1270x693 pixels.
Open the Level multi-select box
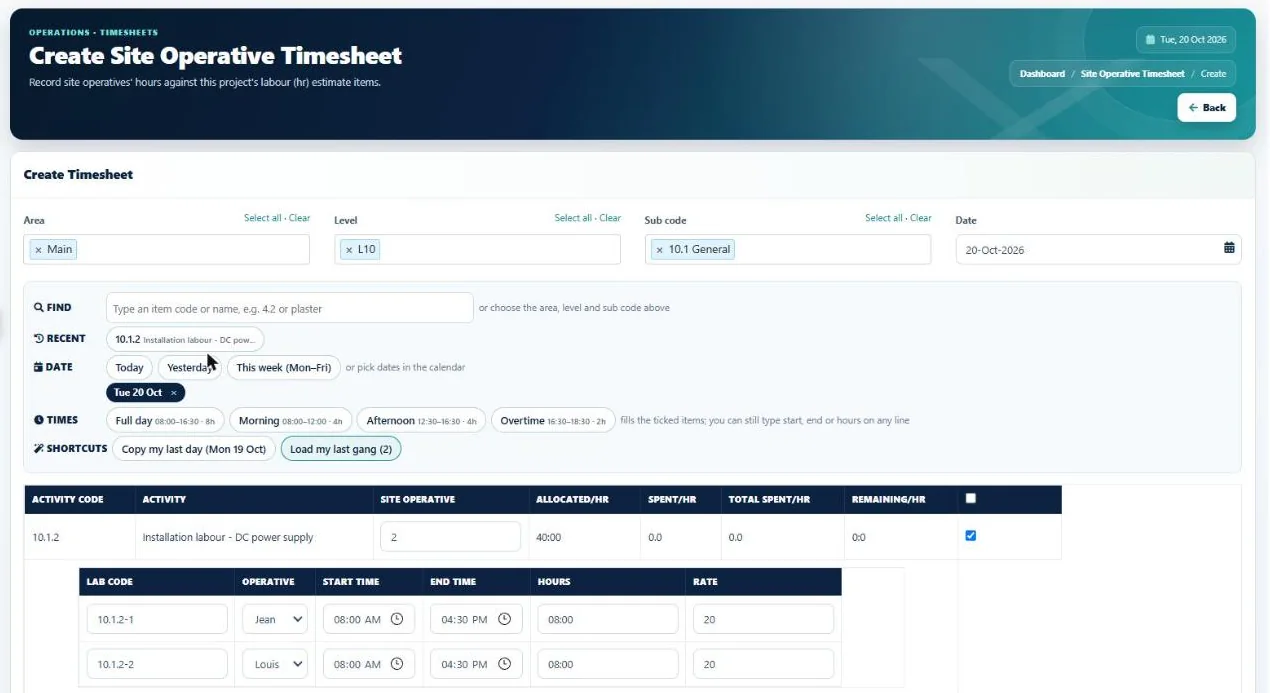point(477,249)
